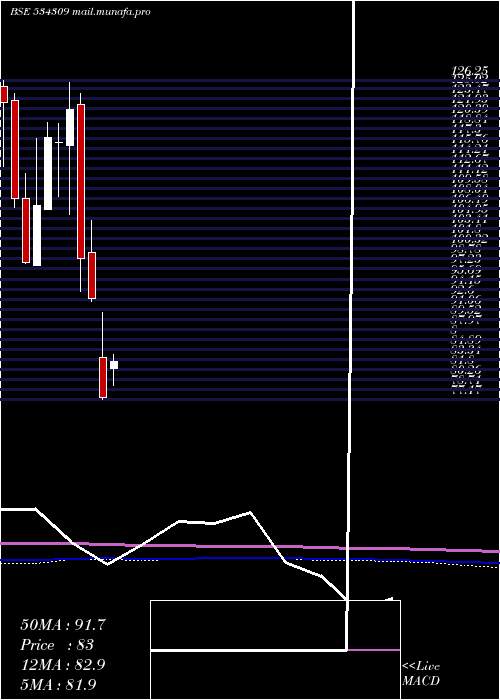Click the blue moving average line
500x700 pixels.
tap(250, 559)
